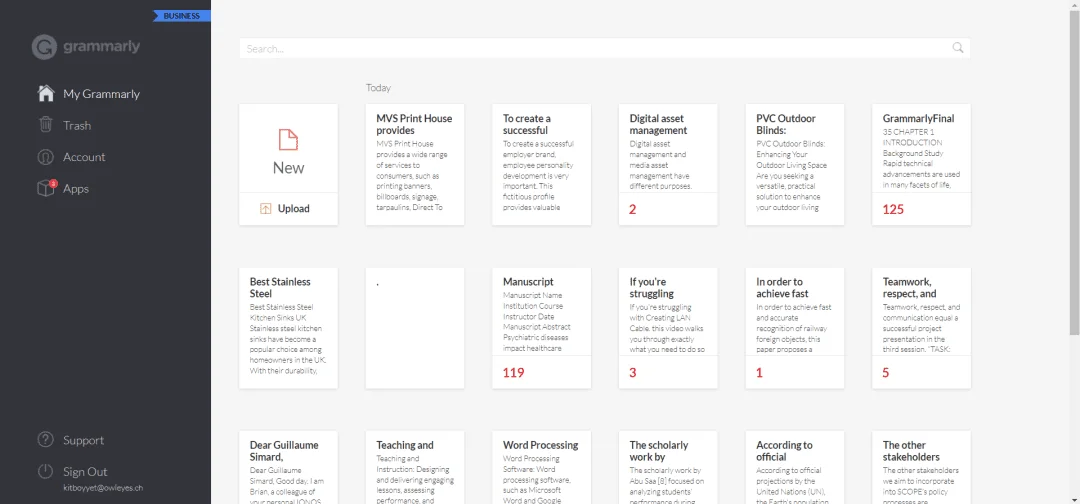Click the upload arrow icon
Viewport: 1080px width, 504px height.
266,209
